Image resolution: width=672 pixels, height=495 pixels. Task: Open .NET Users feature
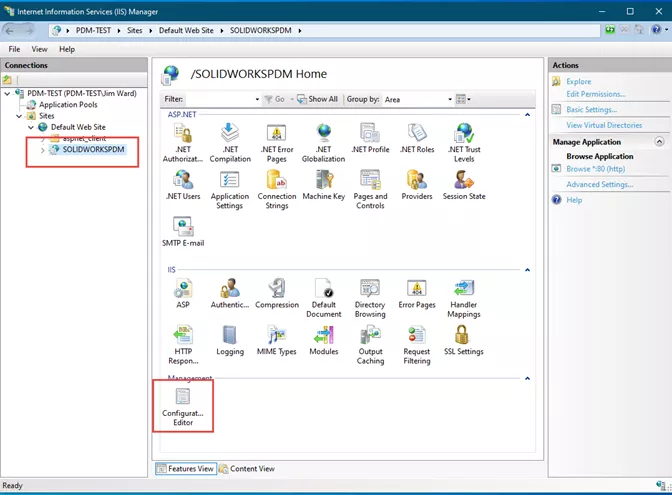tap(183, 185)
